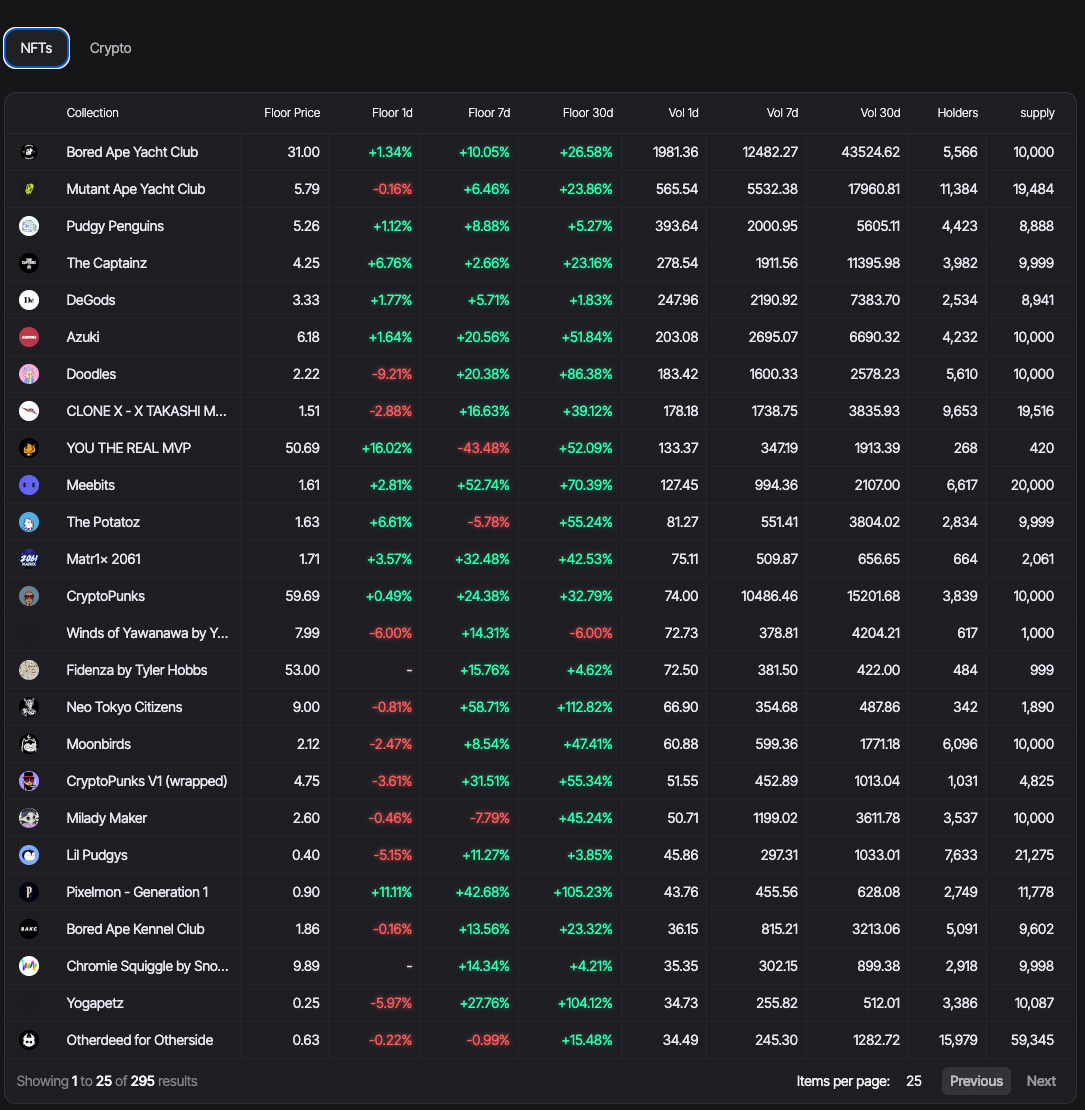Click the 15,979 holders value
Image resolution: width=1085 pixels, height=1110 pixels.
pos(958,1040)
